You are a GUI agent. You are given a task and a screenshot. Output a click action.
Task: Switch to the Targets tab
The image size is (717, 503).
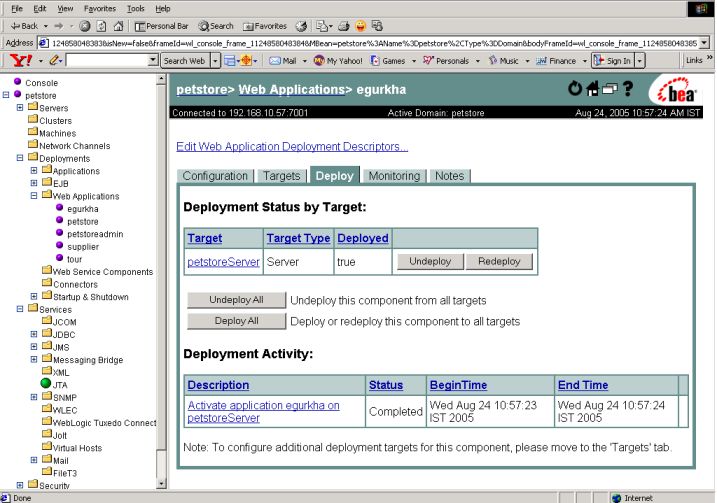click(x=282, y=176)
